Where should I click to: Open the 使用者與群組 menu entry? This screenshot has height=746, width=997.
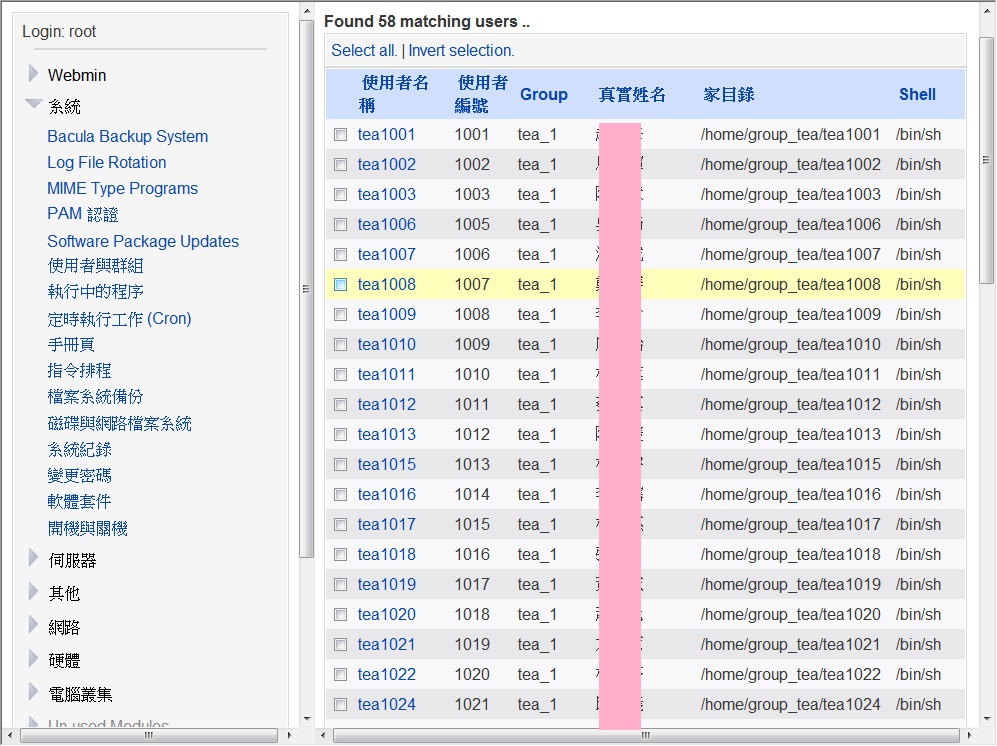[x=95, y=266]
